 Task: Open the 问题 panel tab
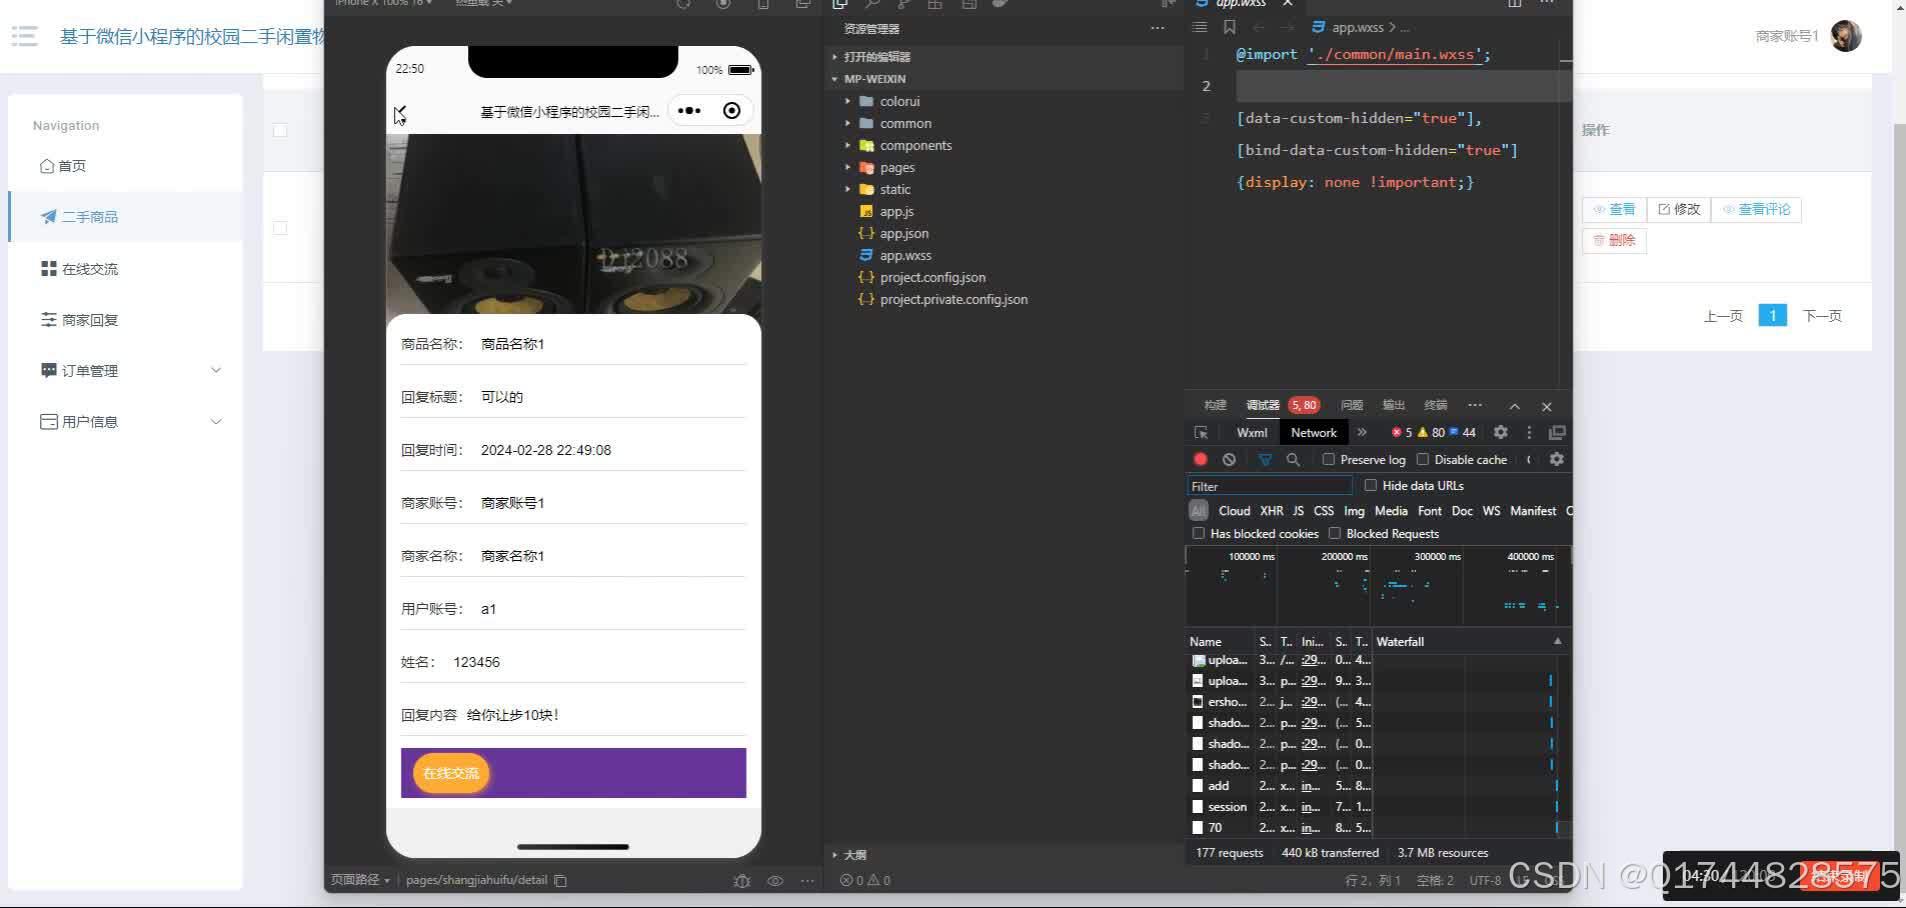[x=1352, y=405]
